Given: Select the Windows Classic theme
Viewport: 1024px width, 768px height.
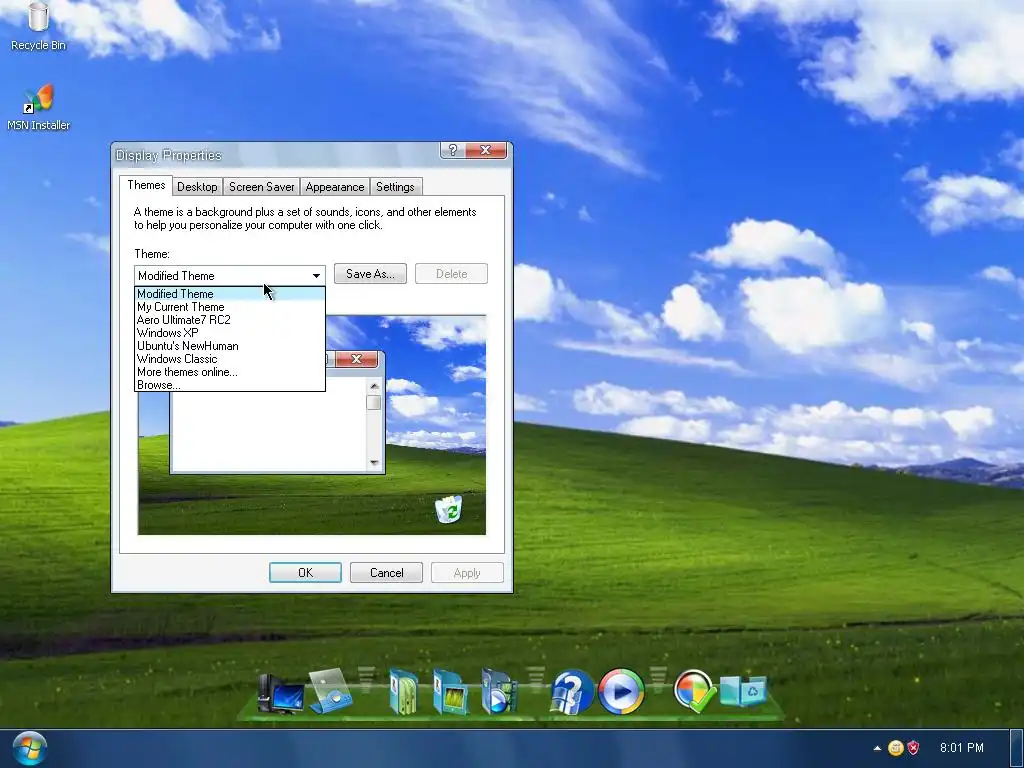Looking at the screenshot, I should pos(230,359).
